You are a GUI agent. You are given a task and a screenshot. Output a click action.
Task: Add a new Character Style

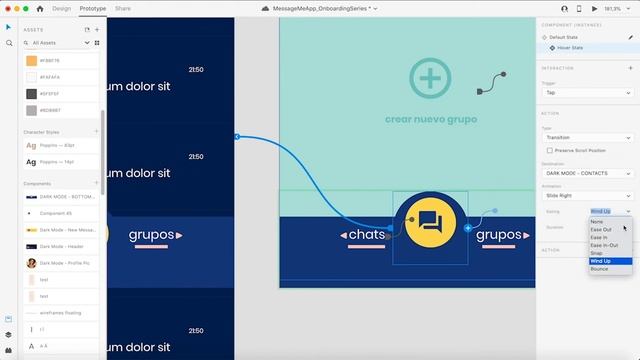[x=97, y=132]
